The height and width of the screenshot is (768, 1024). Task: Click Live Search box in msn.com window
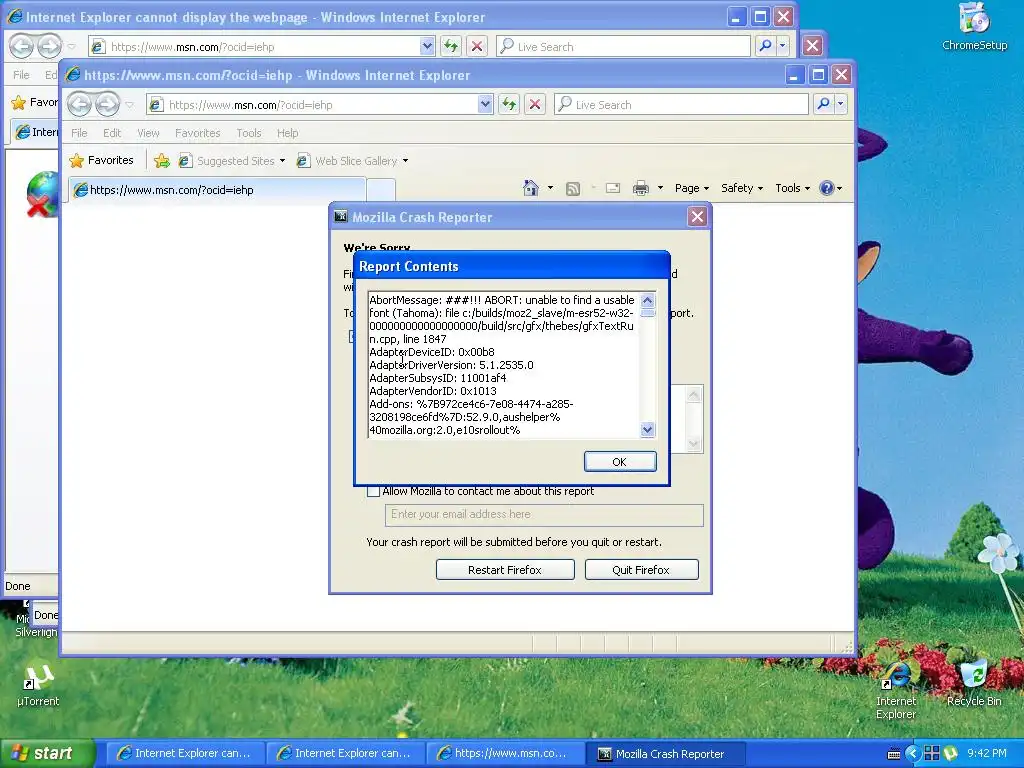(681, 104)
